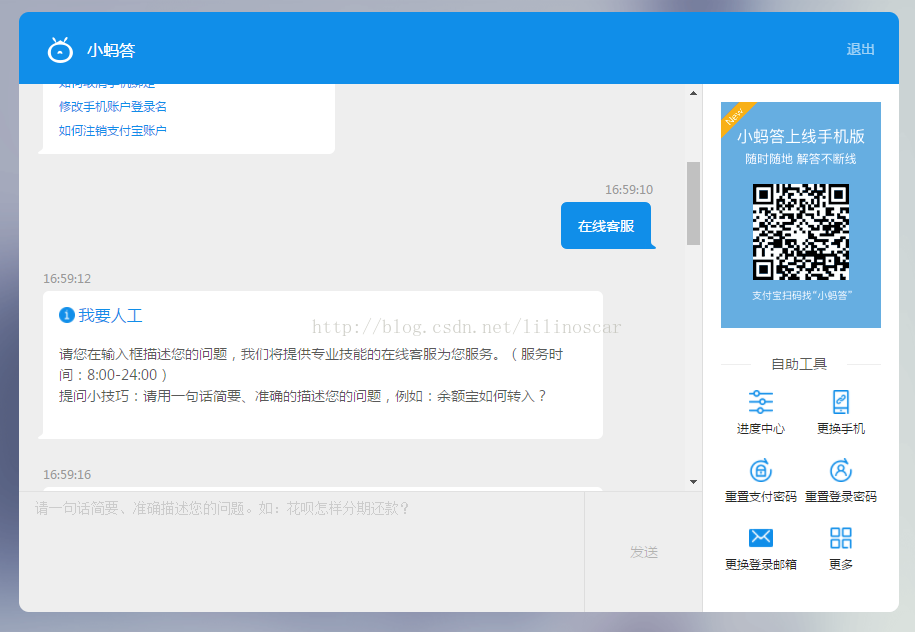Viewport: 915px width, 632px height.
Task: Click the 小蚂答 ant logo icon
Action: tap(60, 50)
